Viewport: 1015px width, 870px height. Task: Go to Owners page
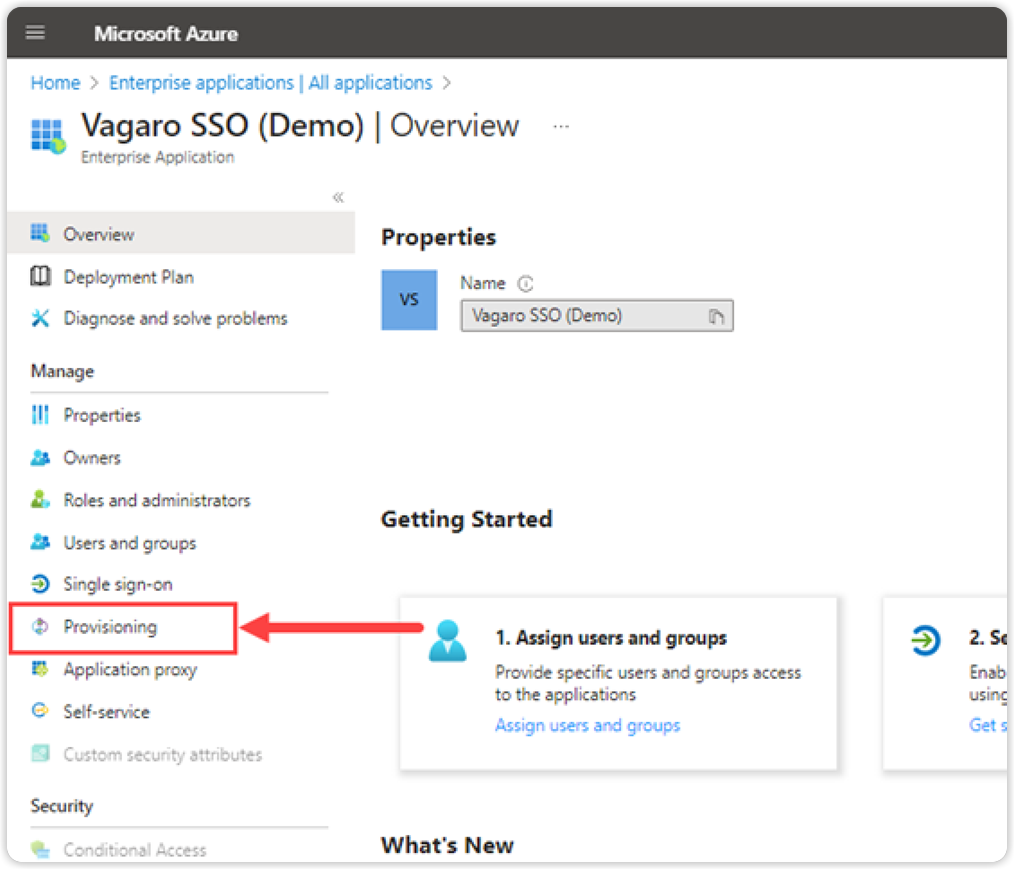[92, 458]
